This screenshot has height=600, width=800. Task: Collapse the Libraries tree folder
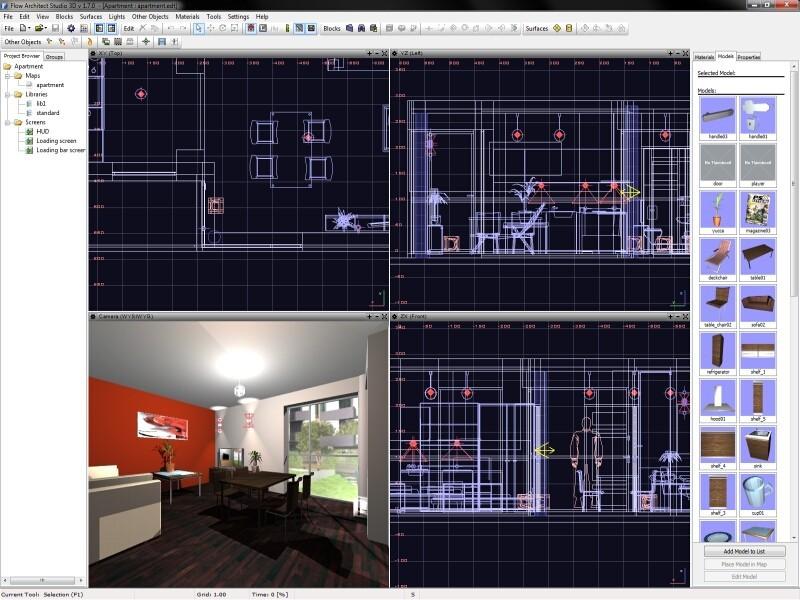[8, 94]
